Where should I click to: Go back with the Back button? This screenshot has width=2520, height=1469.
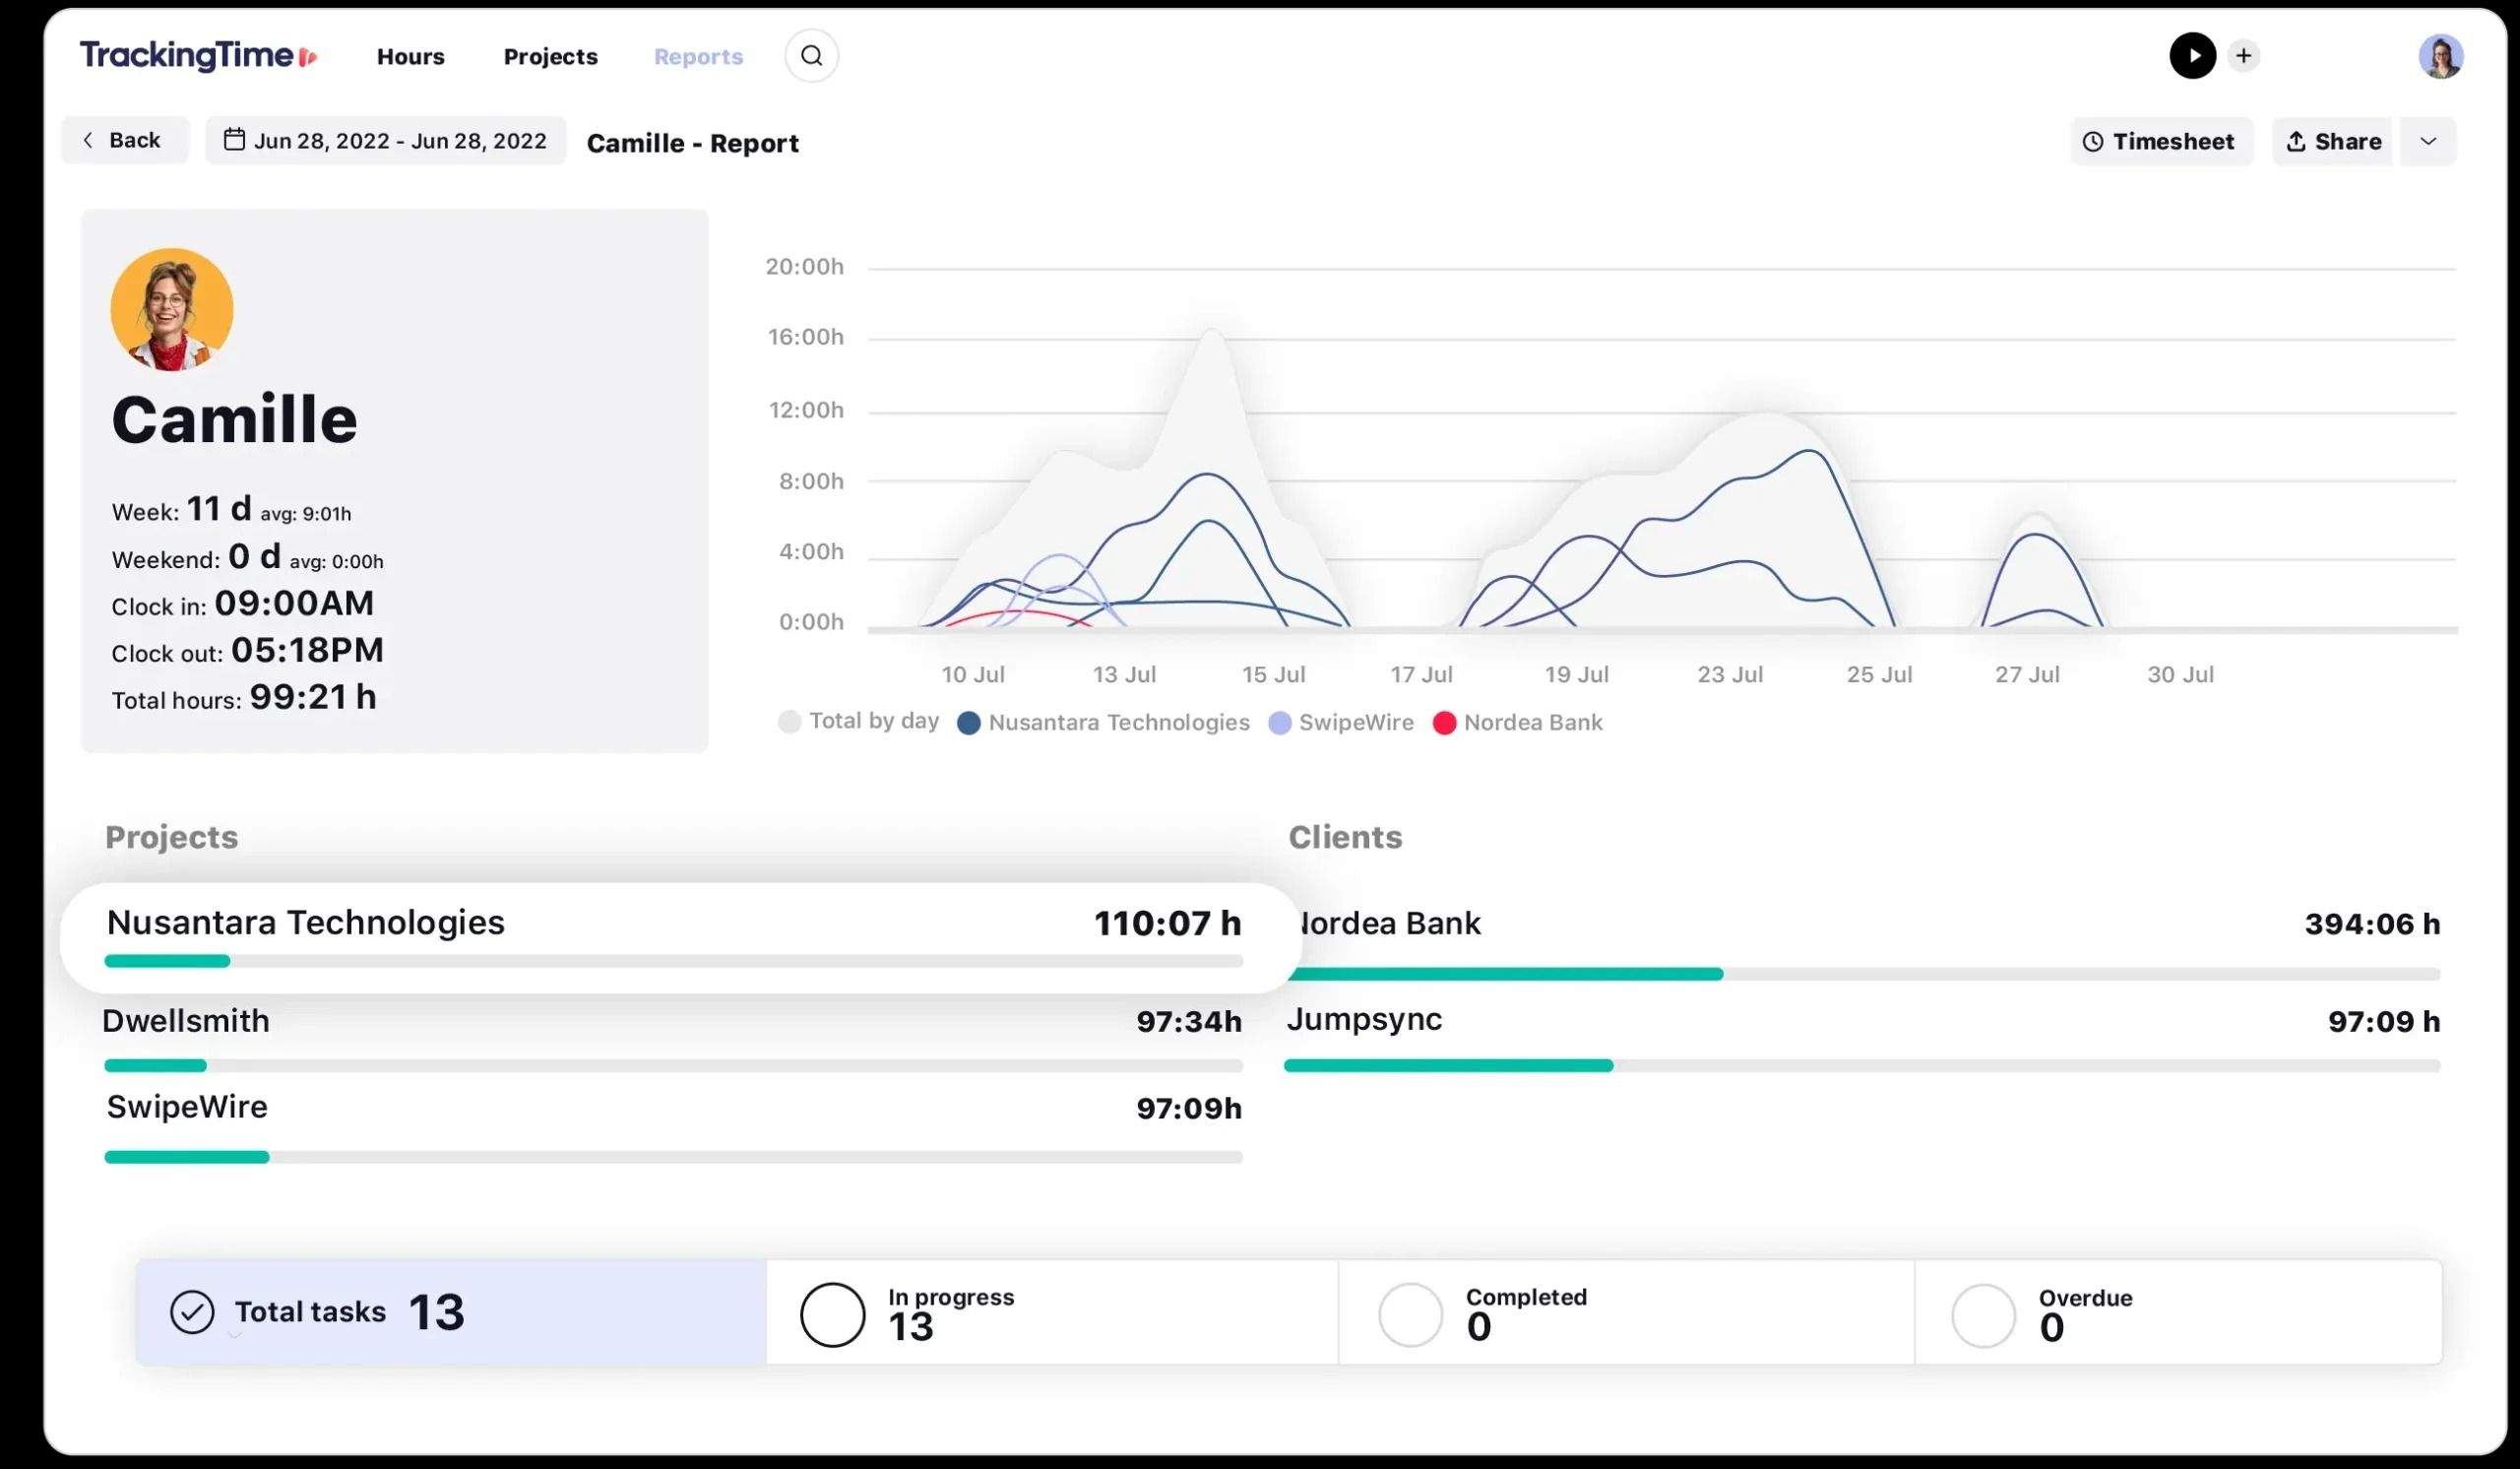pos(125,140)
